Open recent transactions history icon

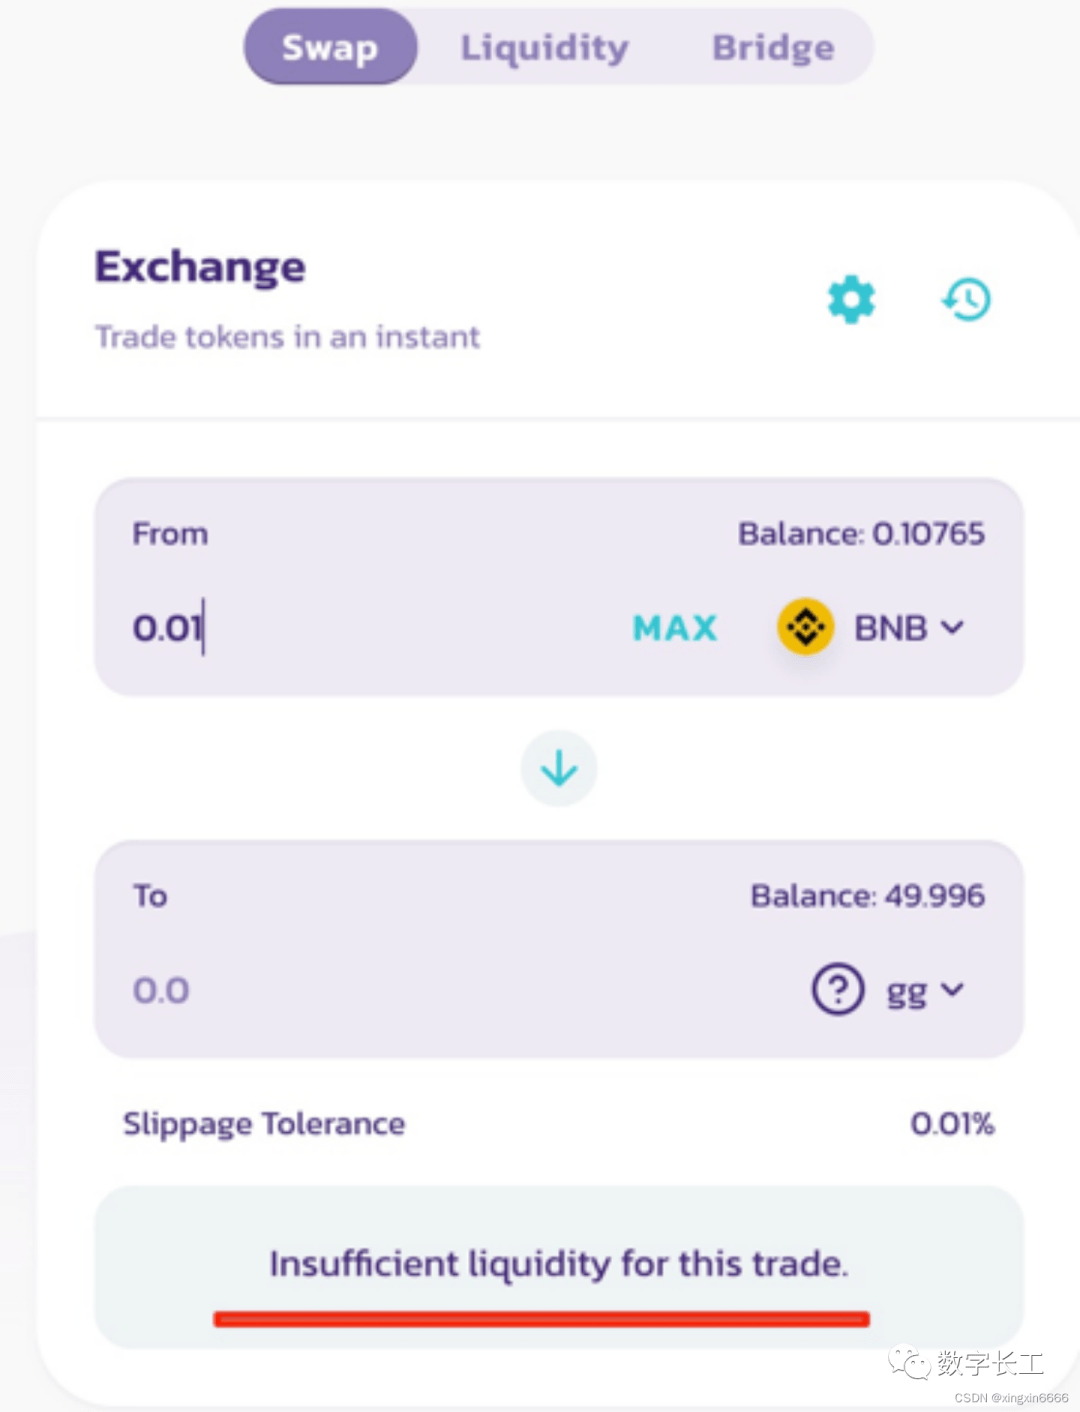[966, 299]
